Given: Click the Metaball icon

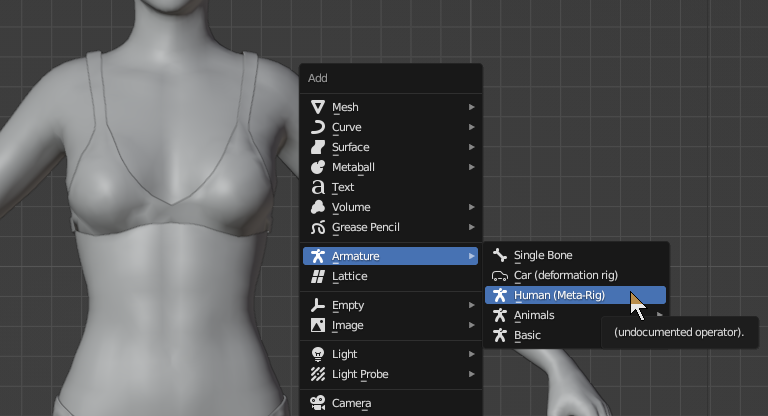Looking at the screenshot, I should (x=318, y=167).
